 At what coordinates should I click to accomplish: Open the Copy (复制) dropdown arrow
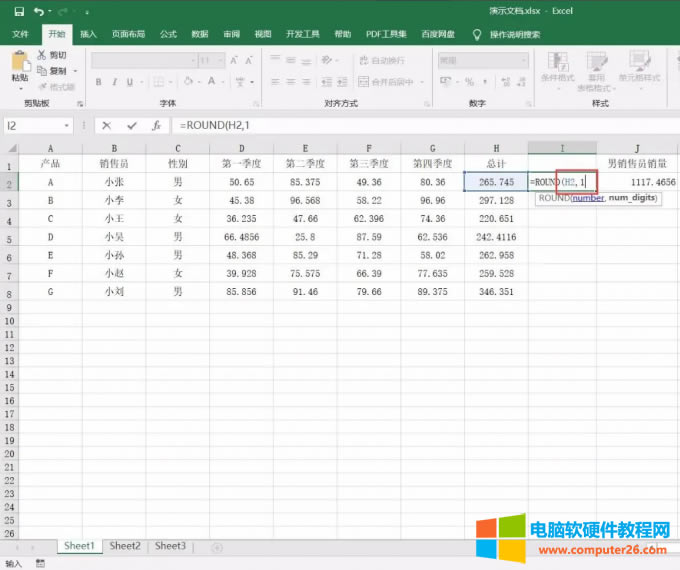[76, 72]
